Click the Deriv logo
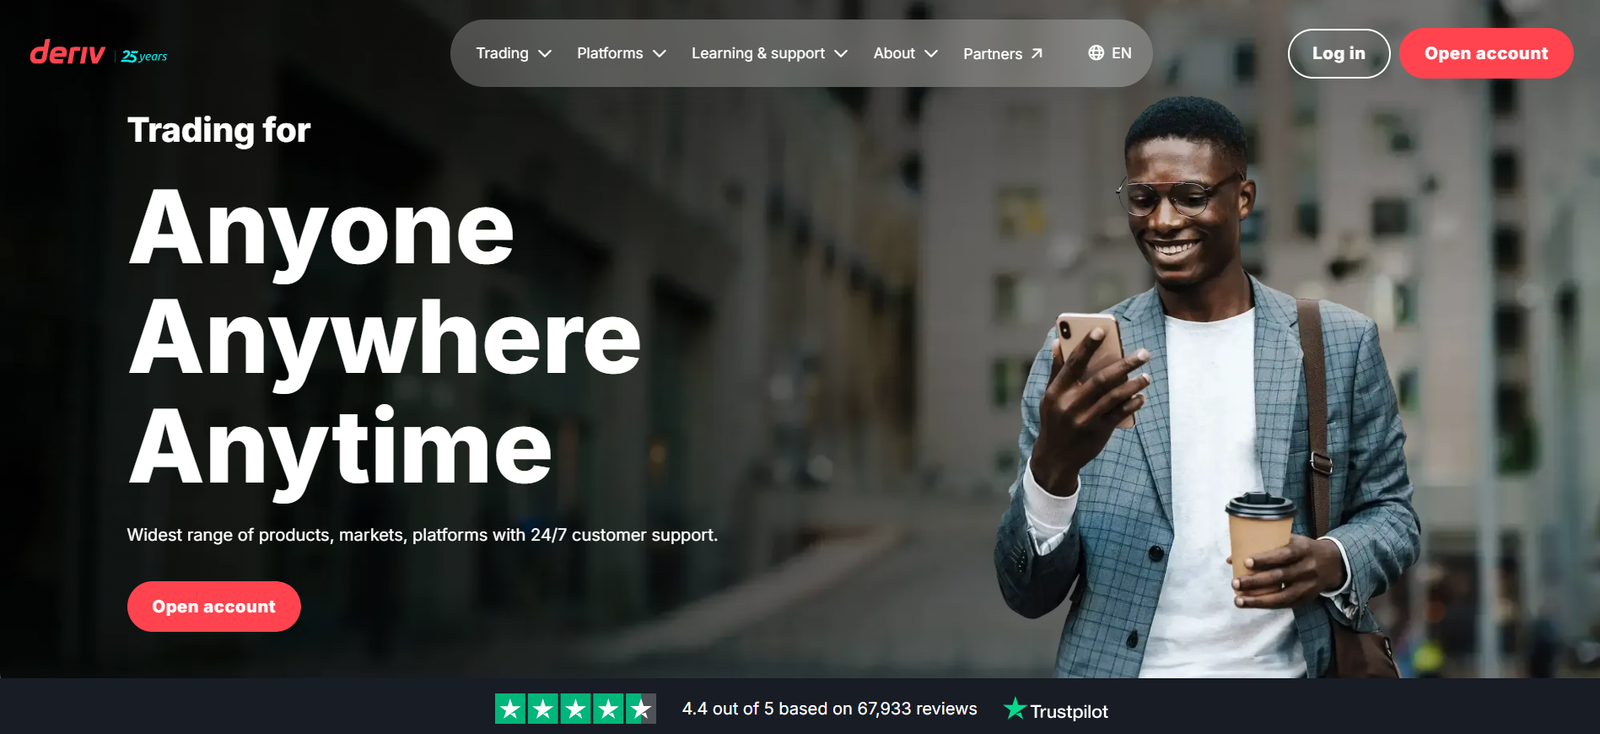 (67, 53)
